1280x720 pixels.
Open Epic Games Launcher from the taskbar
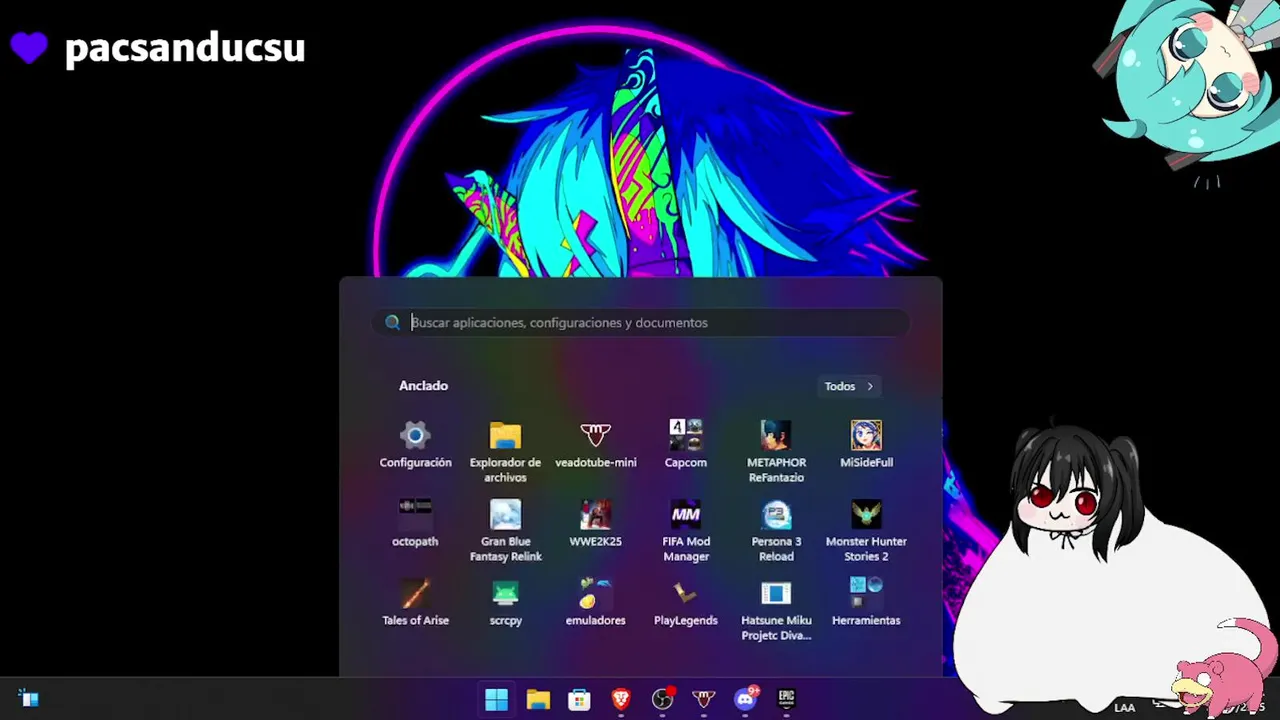click(787, 699)
